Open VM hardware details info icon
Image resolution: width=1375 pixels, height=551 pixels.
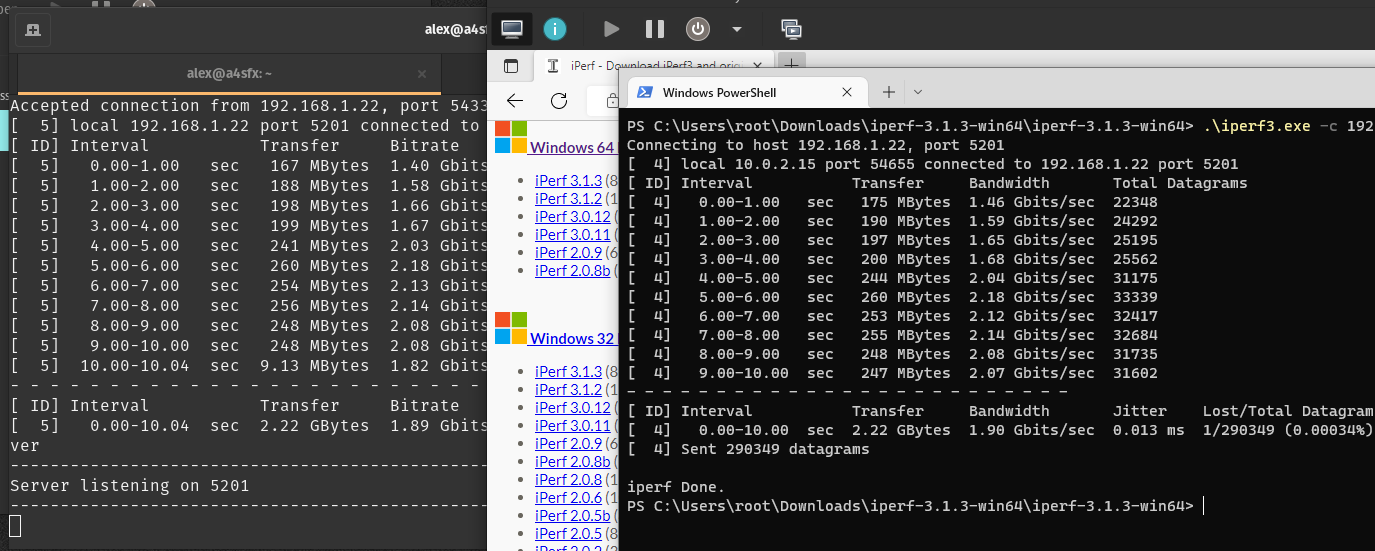(555, 29)
